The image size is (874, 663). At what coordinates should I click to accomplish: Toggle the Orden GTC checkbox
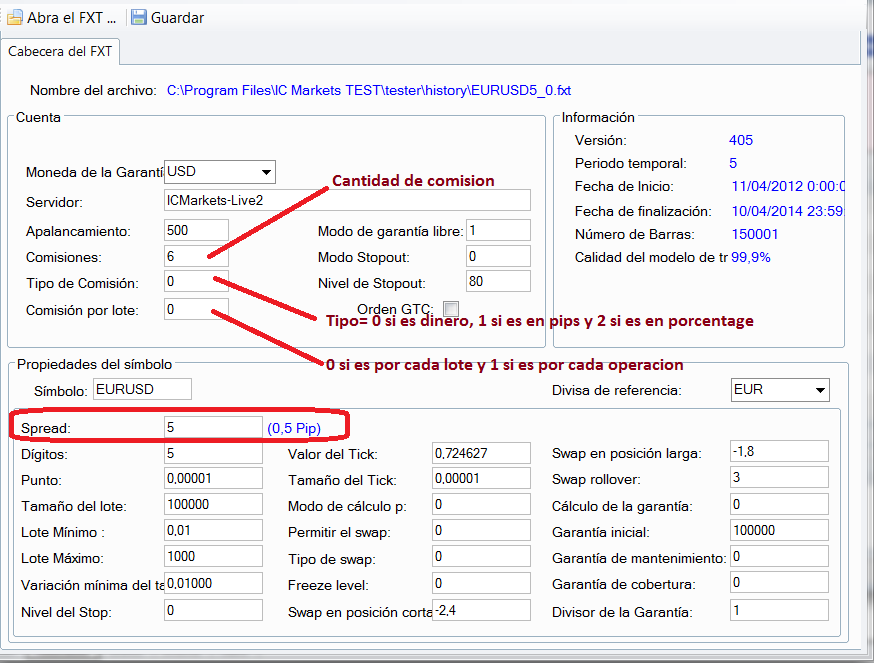pos(451,308)
